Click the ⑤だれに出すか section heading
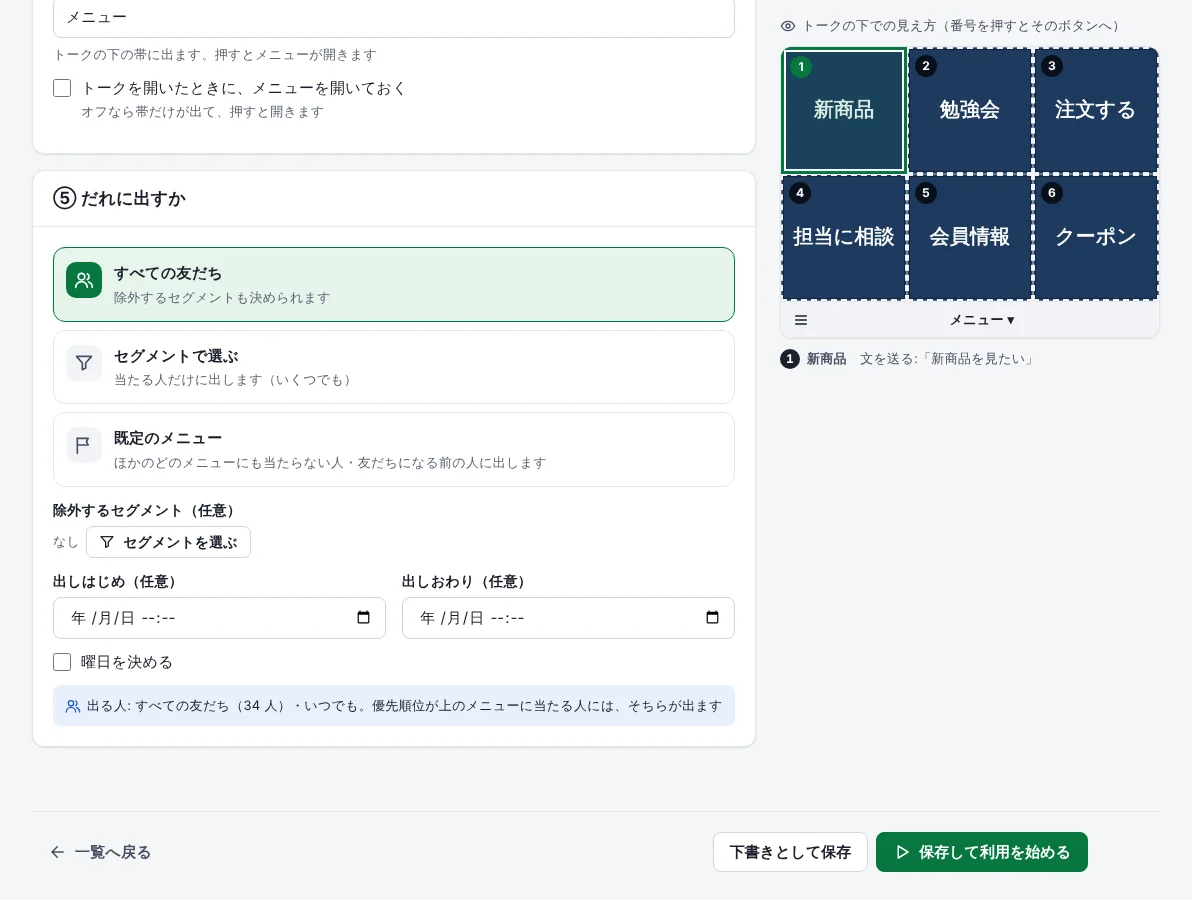1192x900 pixels. coord(119,198)
